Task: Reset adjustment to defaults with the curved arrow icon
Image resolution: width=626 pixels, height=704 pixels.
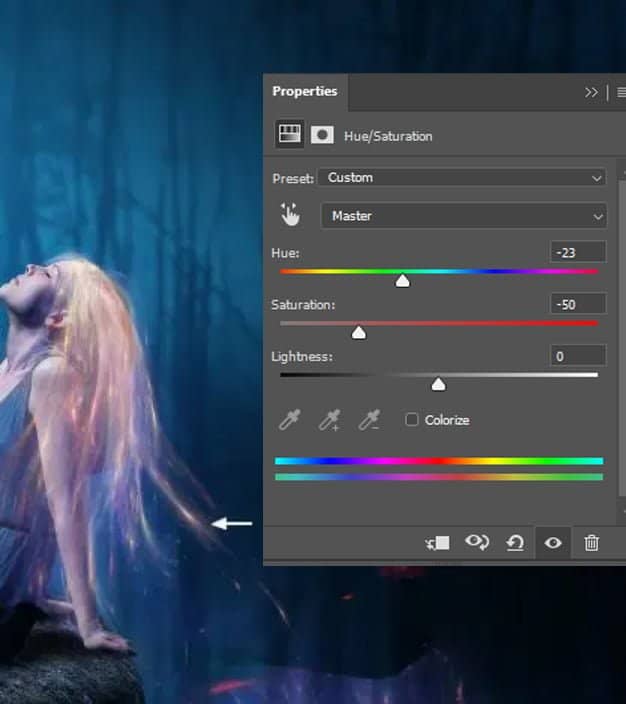Action: (515, 543)
